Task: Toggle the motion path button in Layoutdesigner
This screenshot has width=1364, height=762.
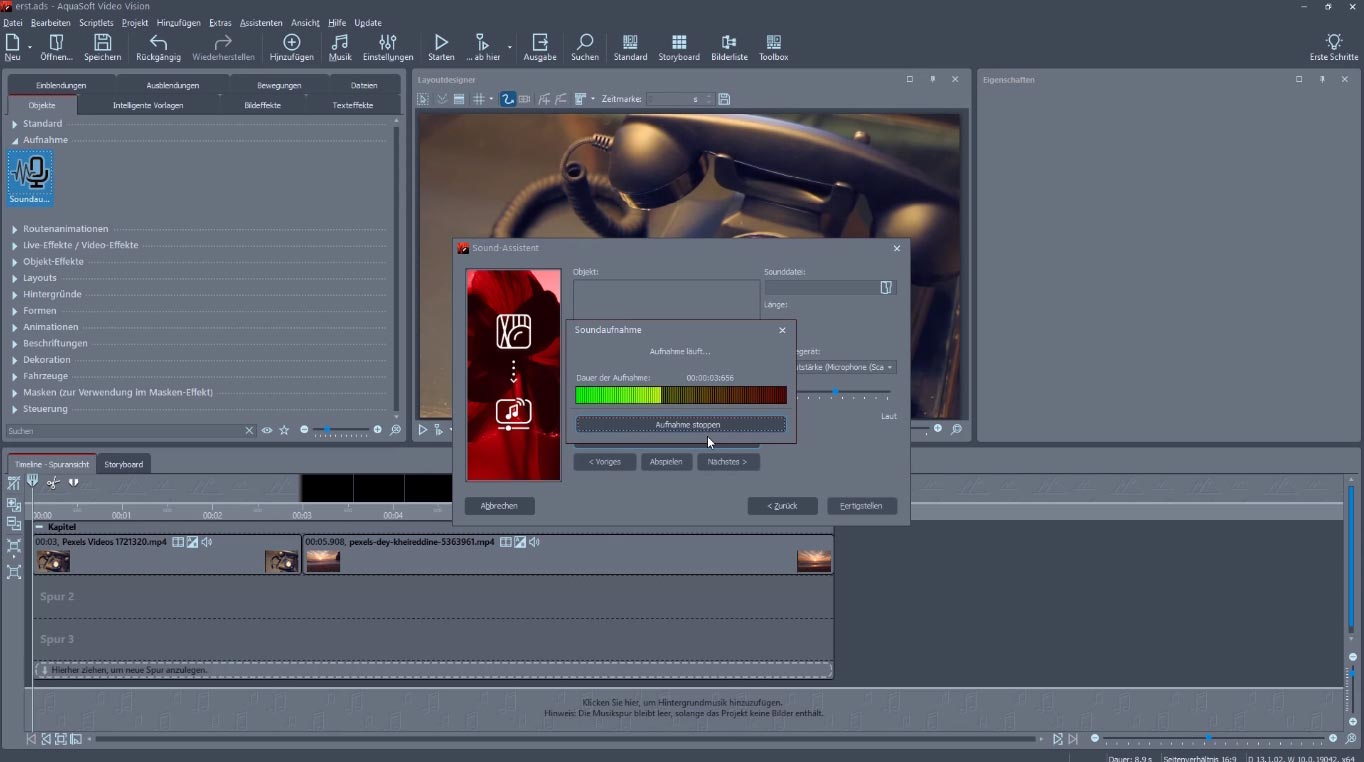Action: [508, 99]
